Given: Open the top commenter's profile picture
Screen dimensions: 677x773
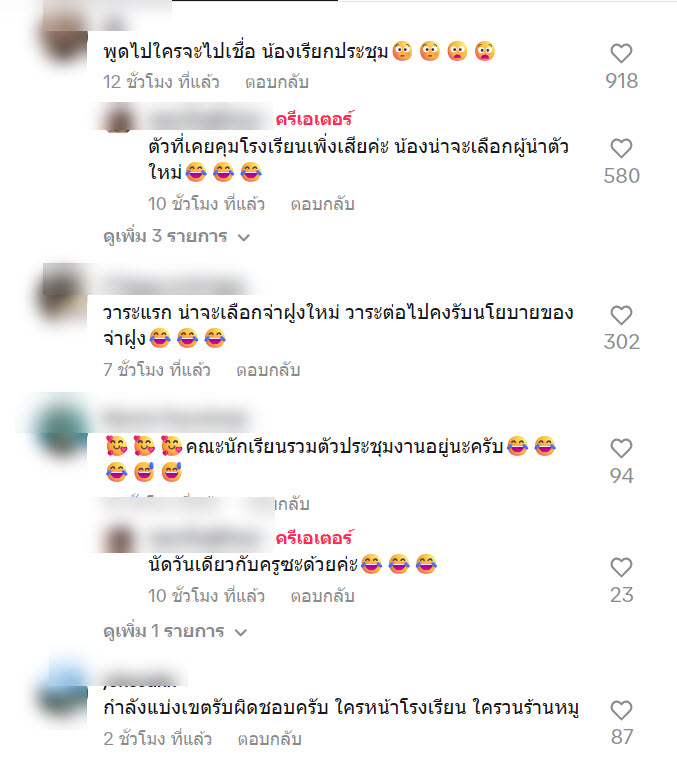Looking at the screenshot, I should click(65, 39).
